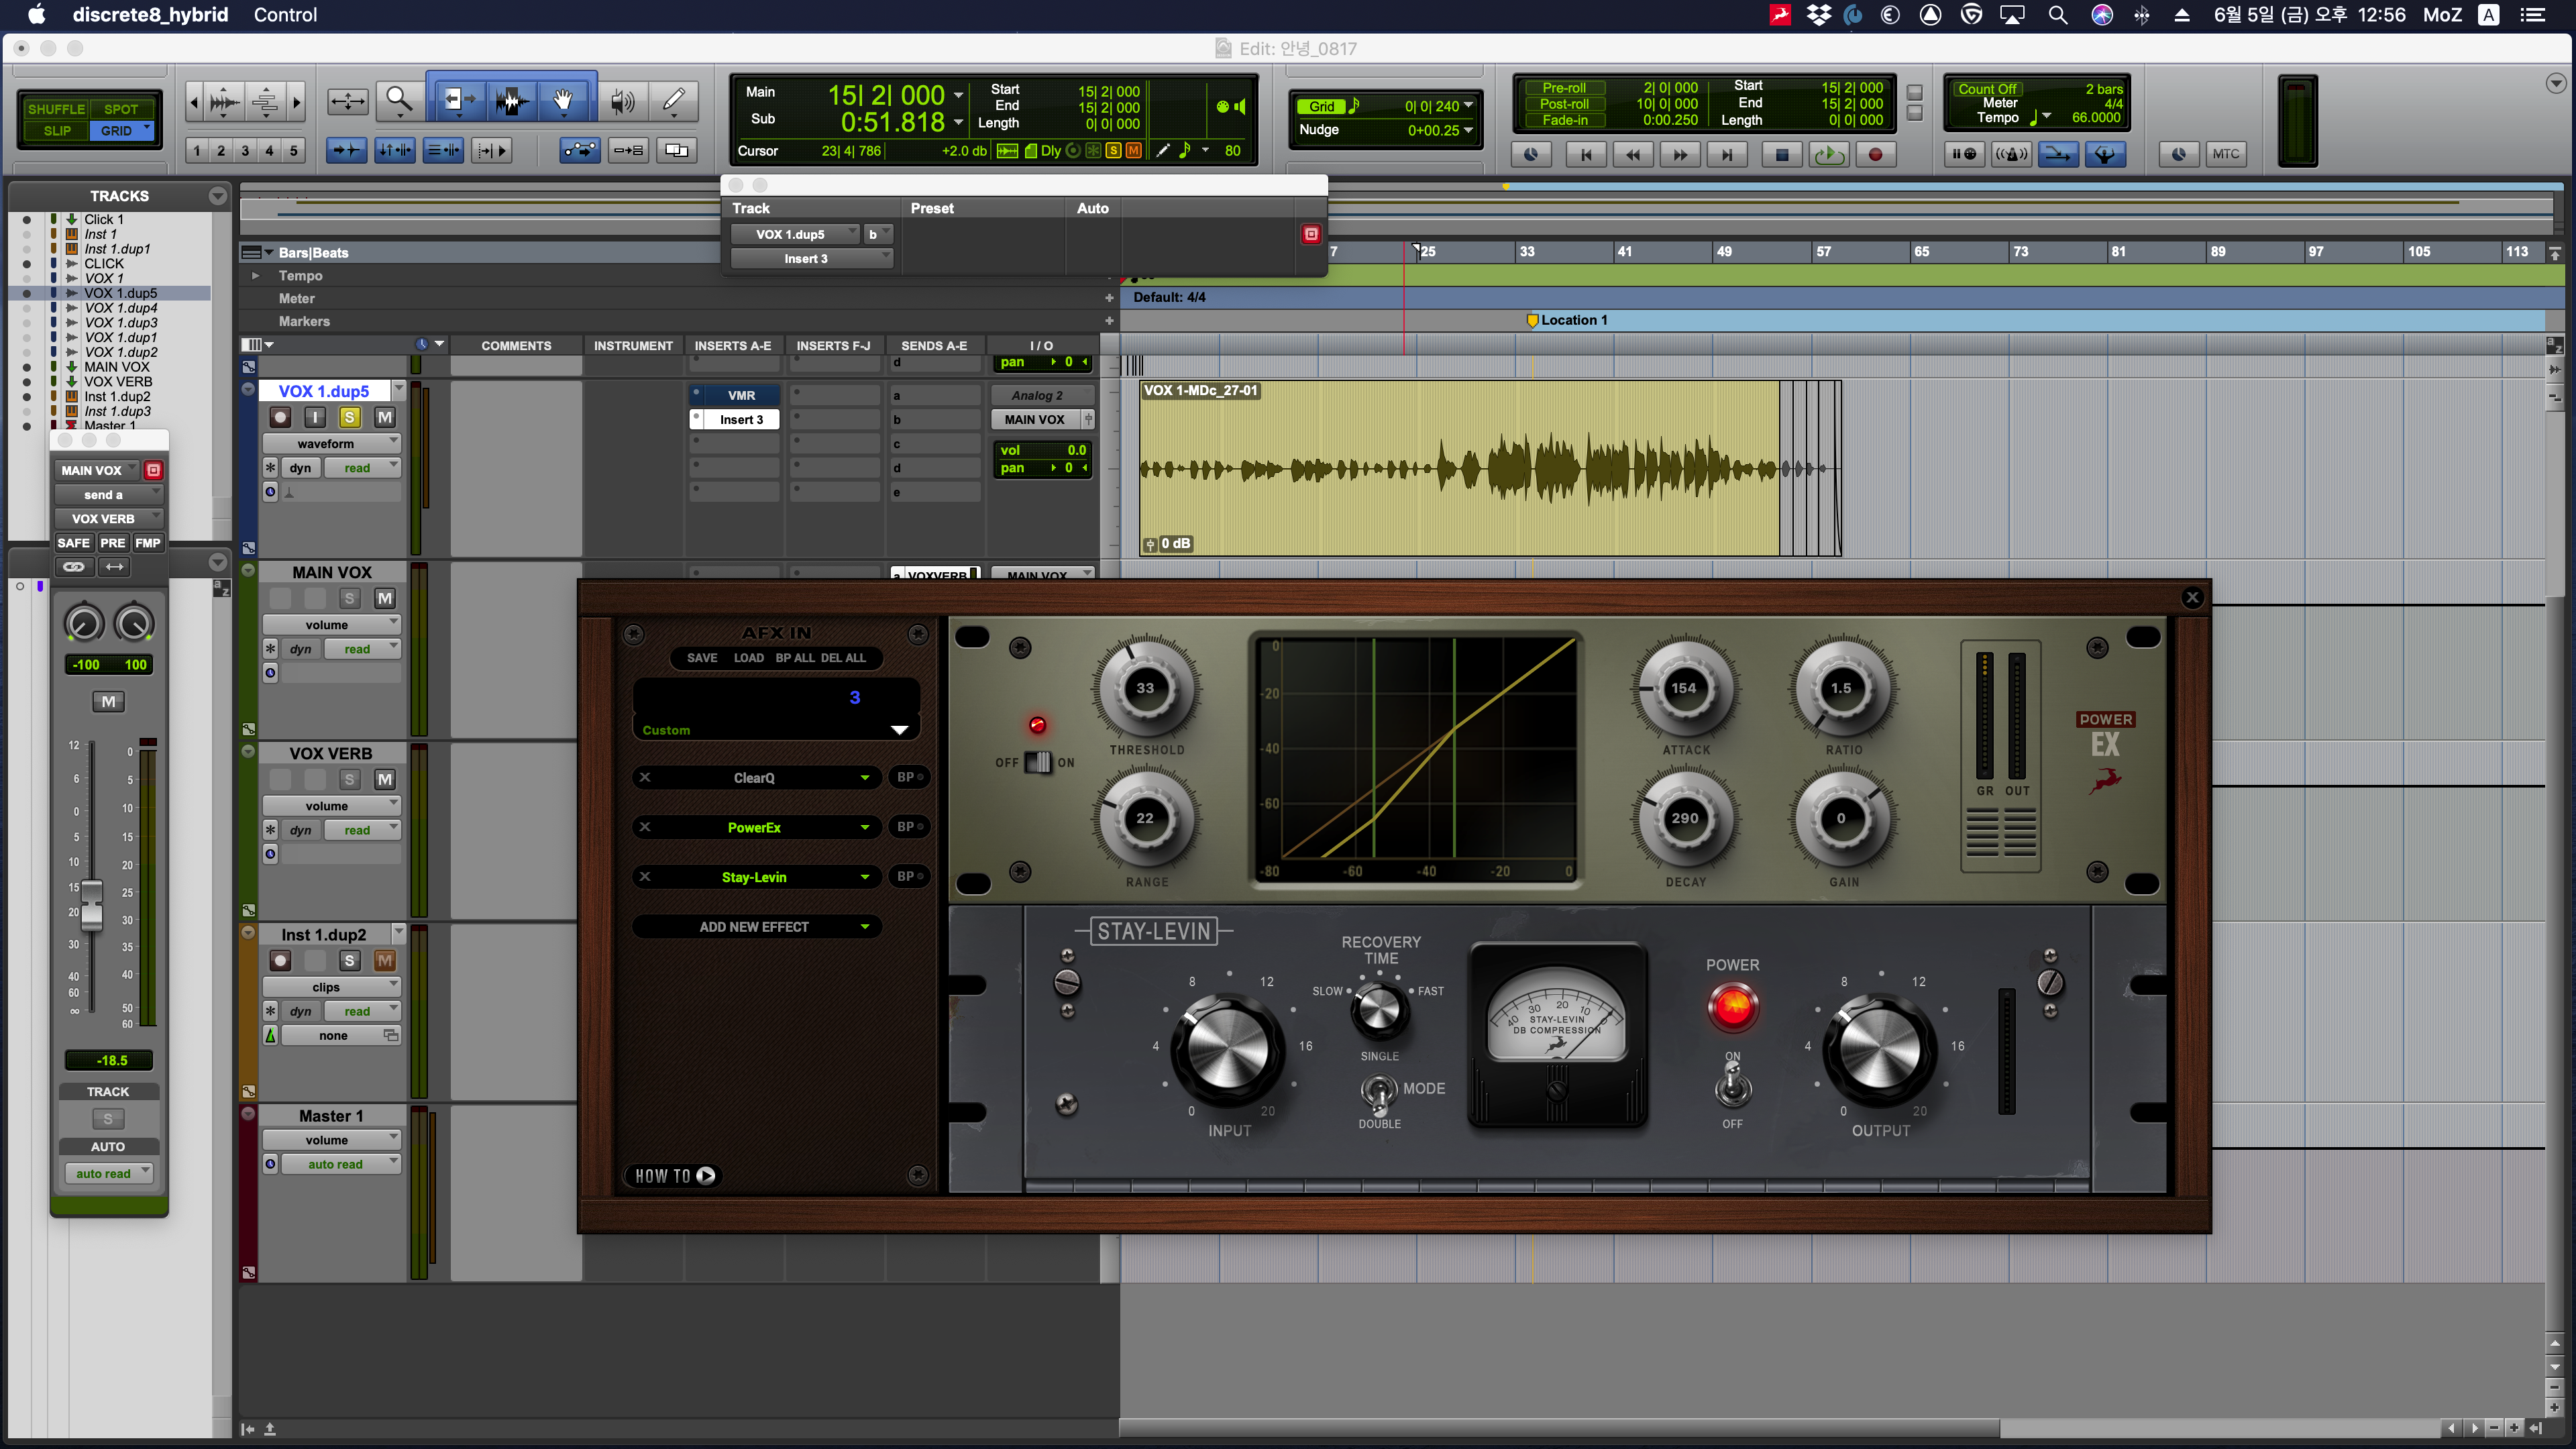This screenshot has width=2576, height=1449.
Task: Open the TRACKS list menu dropdown
Action: [x=217, y=196]
